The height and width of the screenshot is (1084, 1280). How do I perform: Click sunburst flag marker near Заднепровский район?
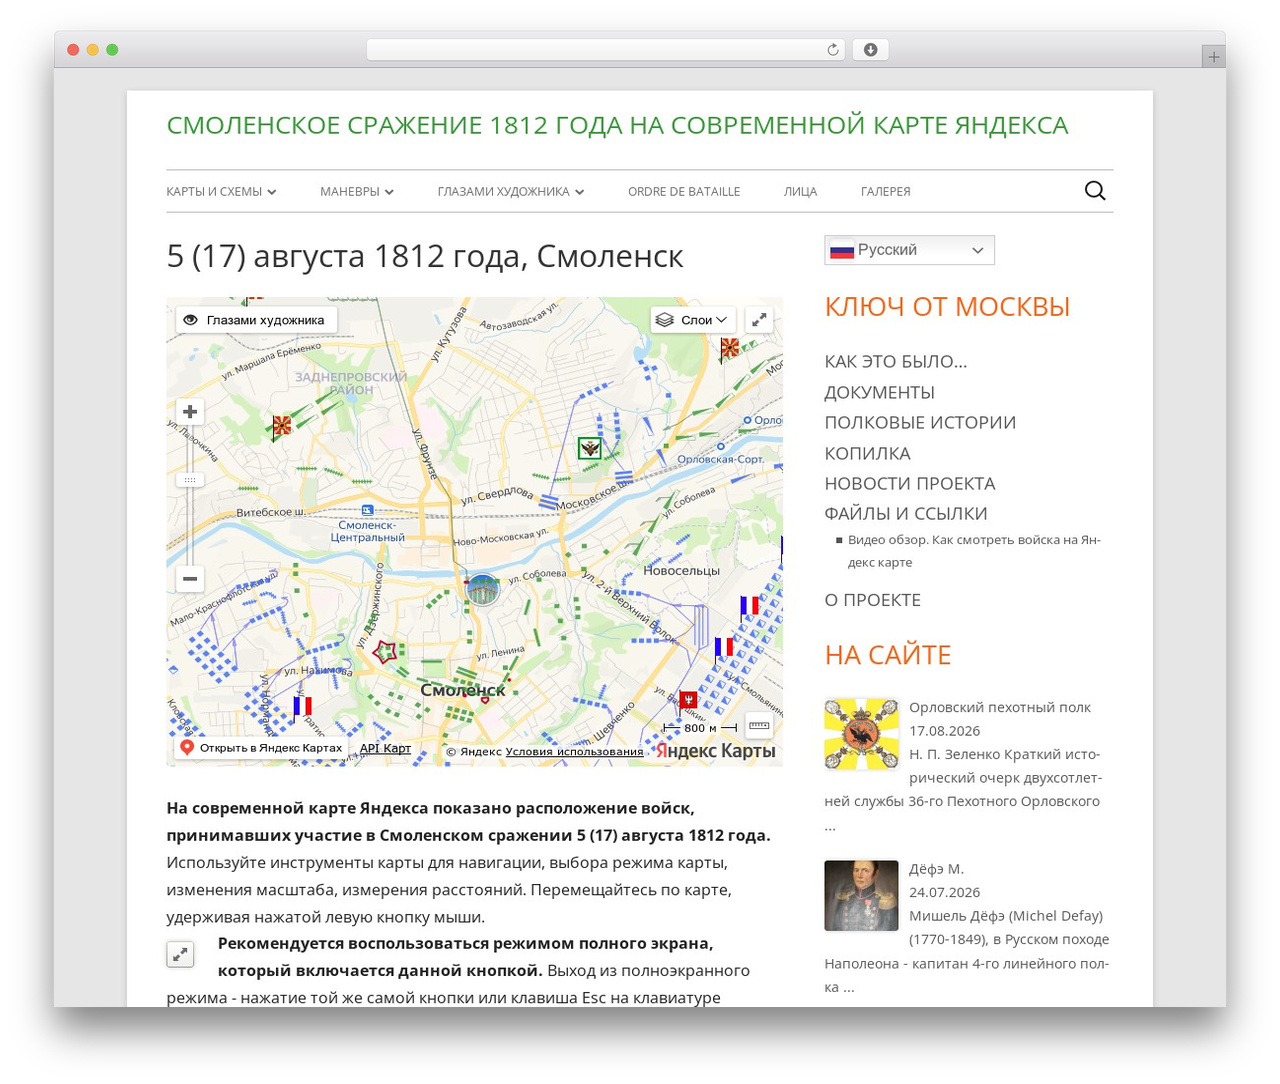coord(282,426)
